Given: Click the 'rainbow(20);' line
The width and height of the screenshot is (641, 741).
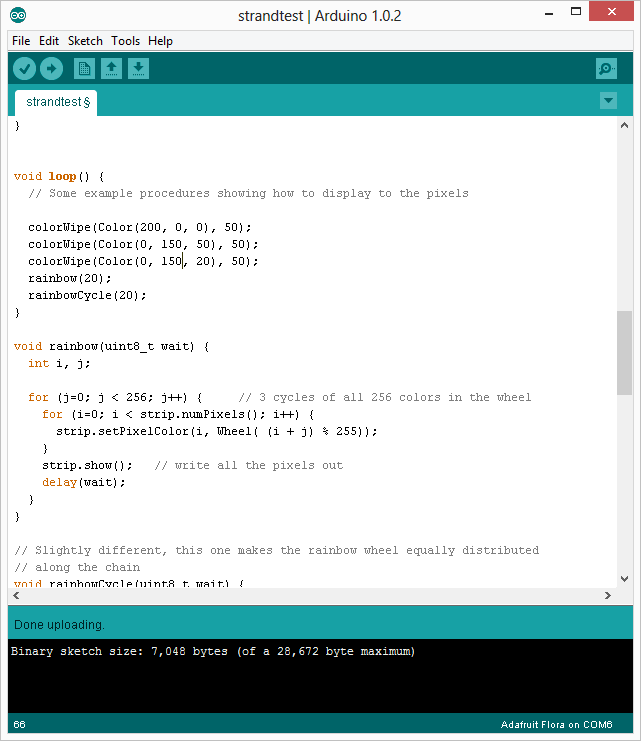Looking at the screenshot, I should click(69, 278).
